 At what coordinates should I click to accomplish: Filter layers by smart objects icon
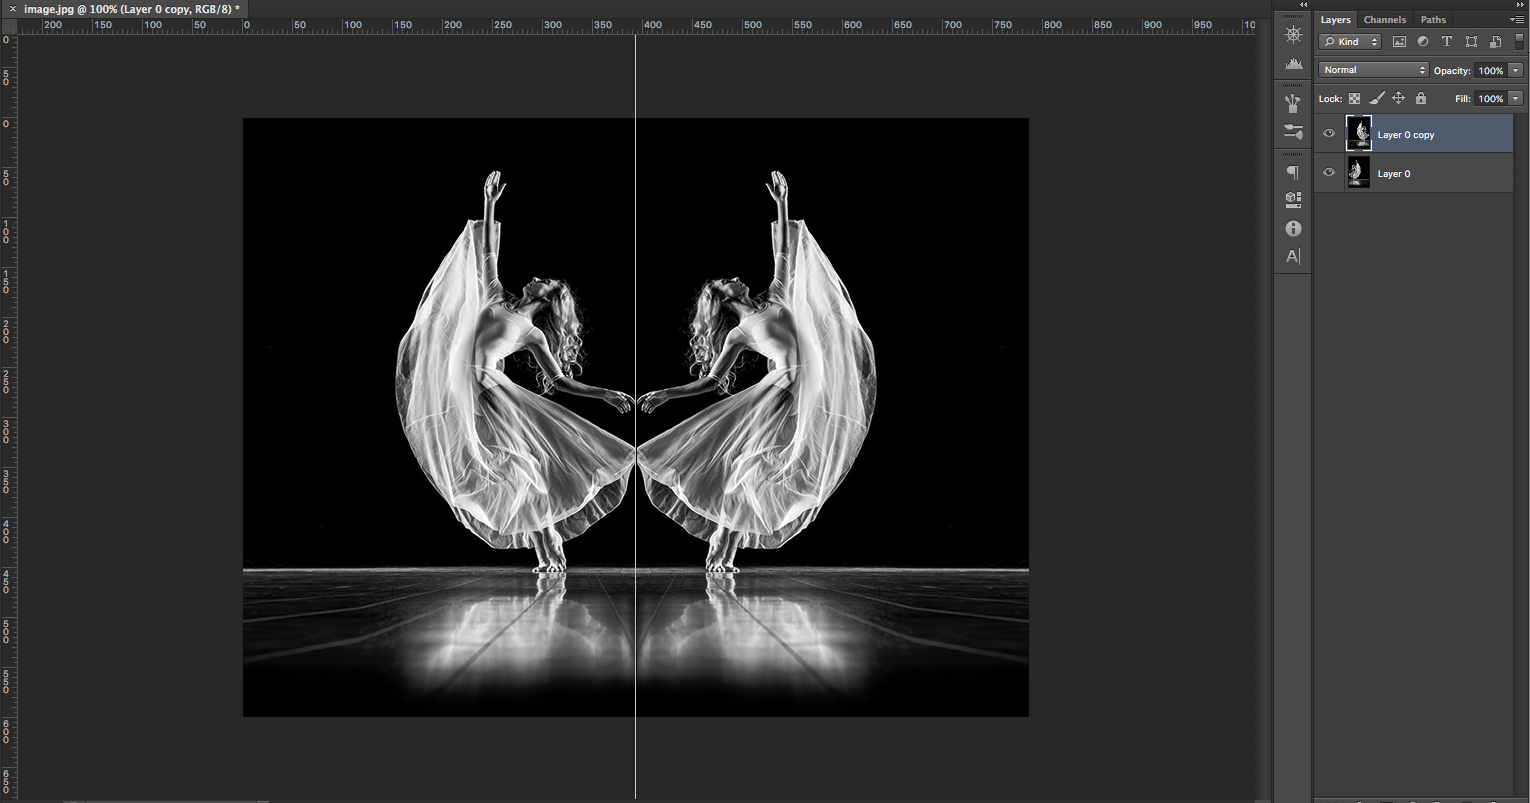pos(1495,42)
